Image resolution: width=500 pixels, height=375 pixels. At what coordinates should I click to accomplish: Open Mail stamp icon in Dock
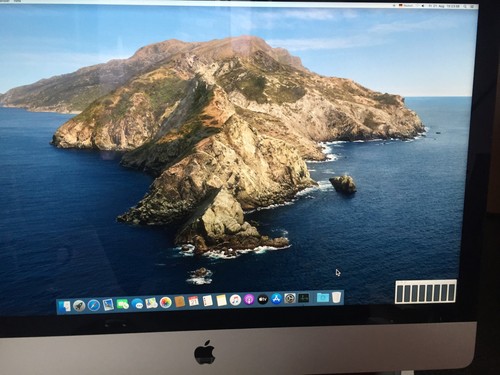108,304
